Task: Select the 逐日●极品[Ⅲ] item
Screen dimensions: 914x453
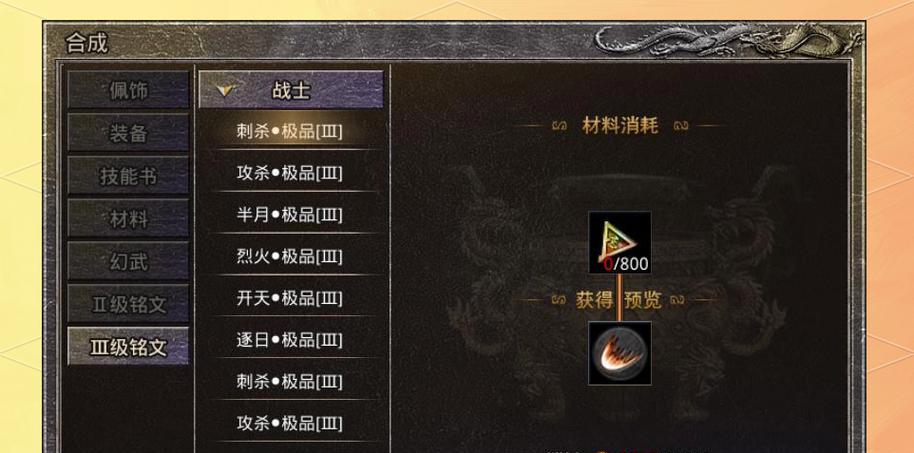Action: coord(290,339)
